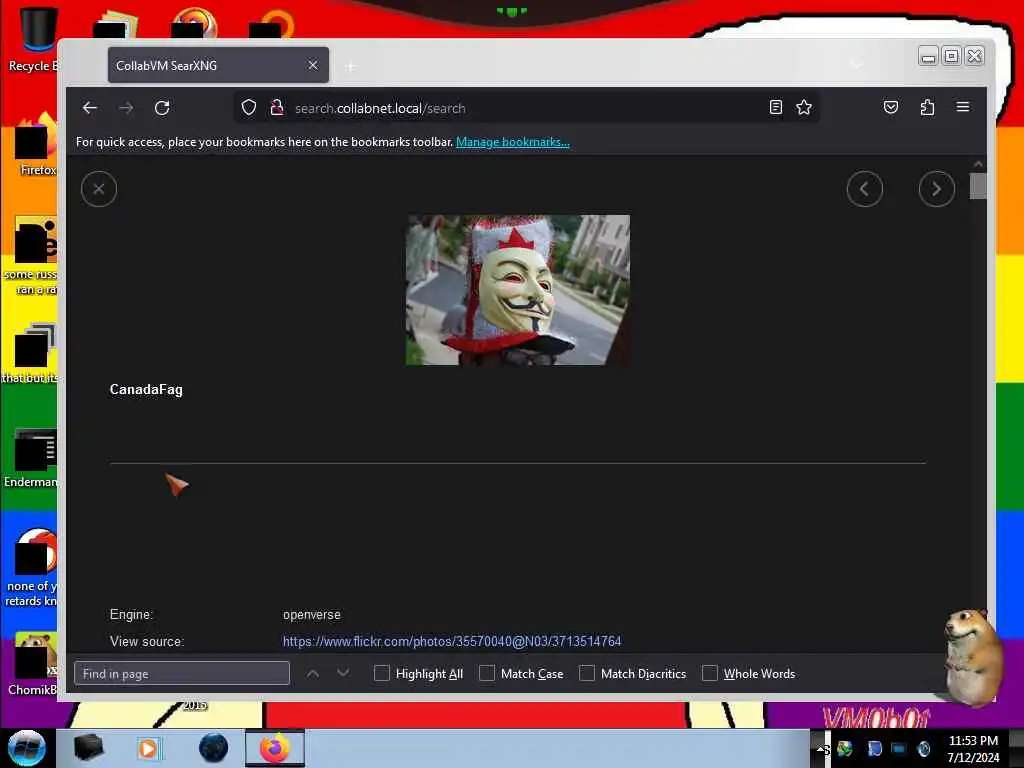Open the ChomikBox desktop icon

(33, 664)
